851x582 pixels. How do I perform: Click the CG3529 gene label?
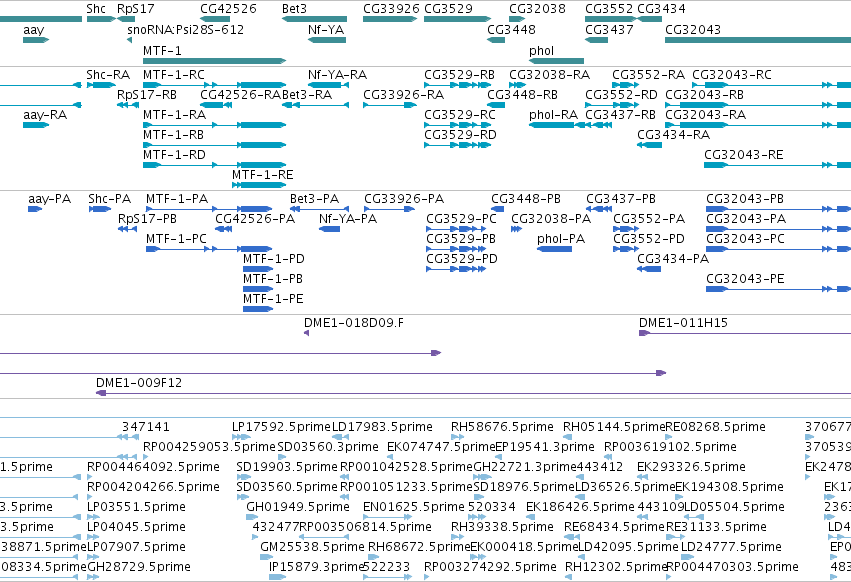point(448,9)
